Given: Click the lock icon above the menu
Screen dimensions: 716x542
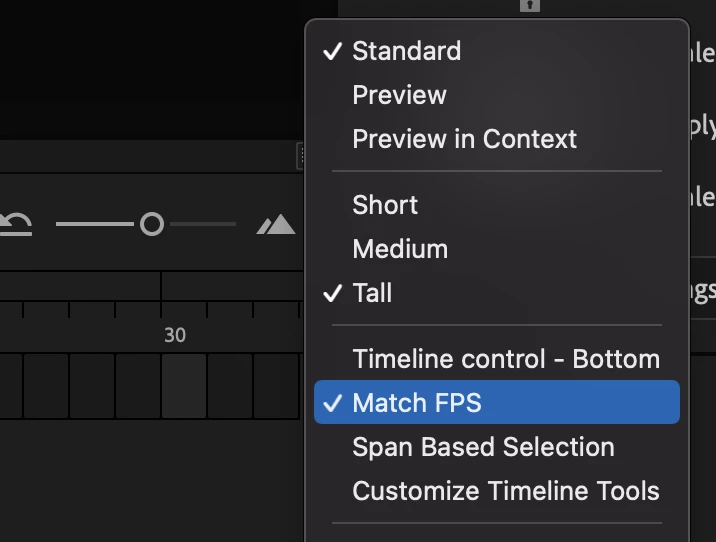Looking at the screenshot, I should [x=529, y=6].
